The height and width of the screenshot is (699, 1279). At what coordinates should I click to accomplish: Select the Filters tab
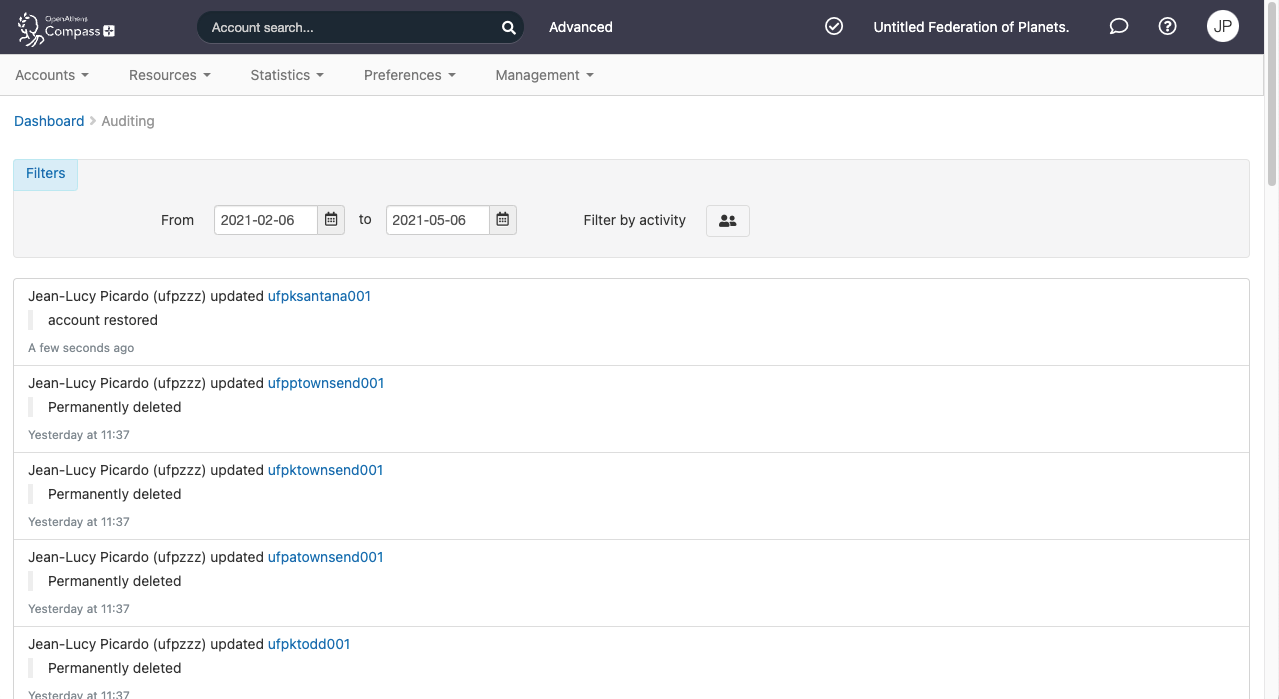[x=46, y=174]
